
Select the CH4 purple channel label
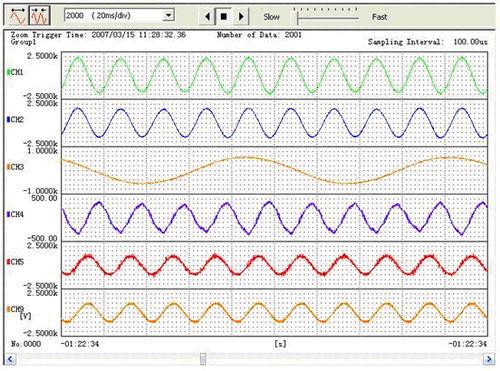pyautogui.click(x=15, y=214)
